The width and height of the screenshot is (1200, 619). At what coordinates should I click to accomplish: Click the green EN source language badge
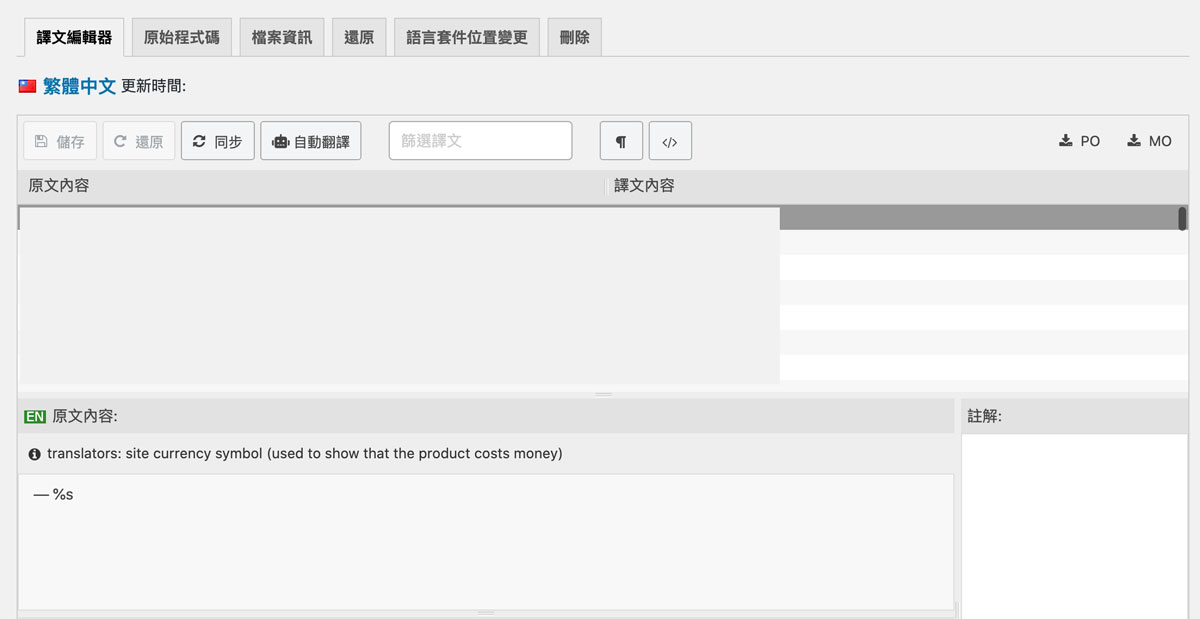[35, 416]
